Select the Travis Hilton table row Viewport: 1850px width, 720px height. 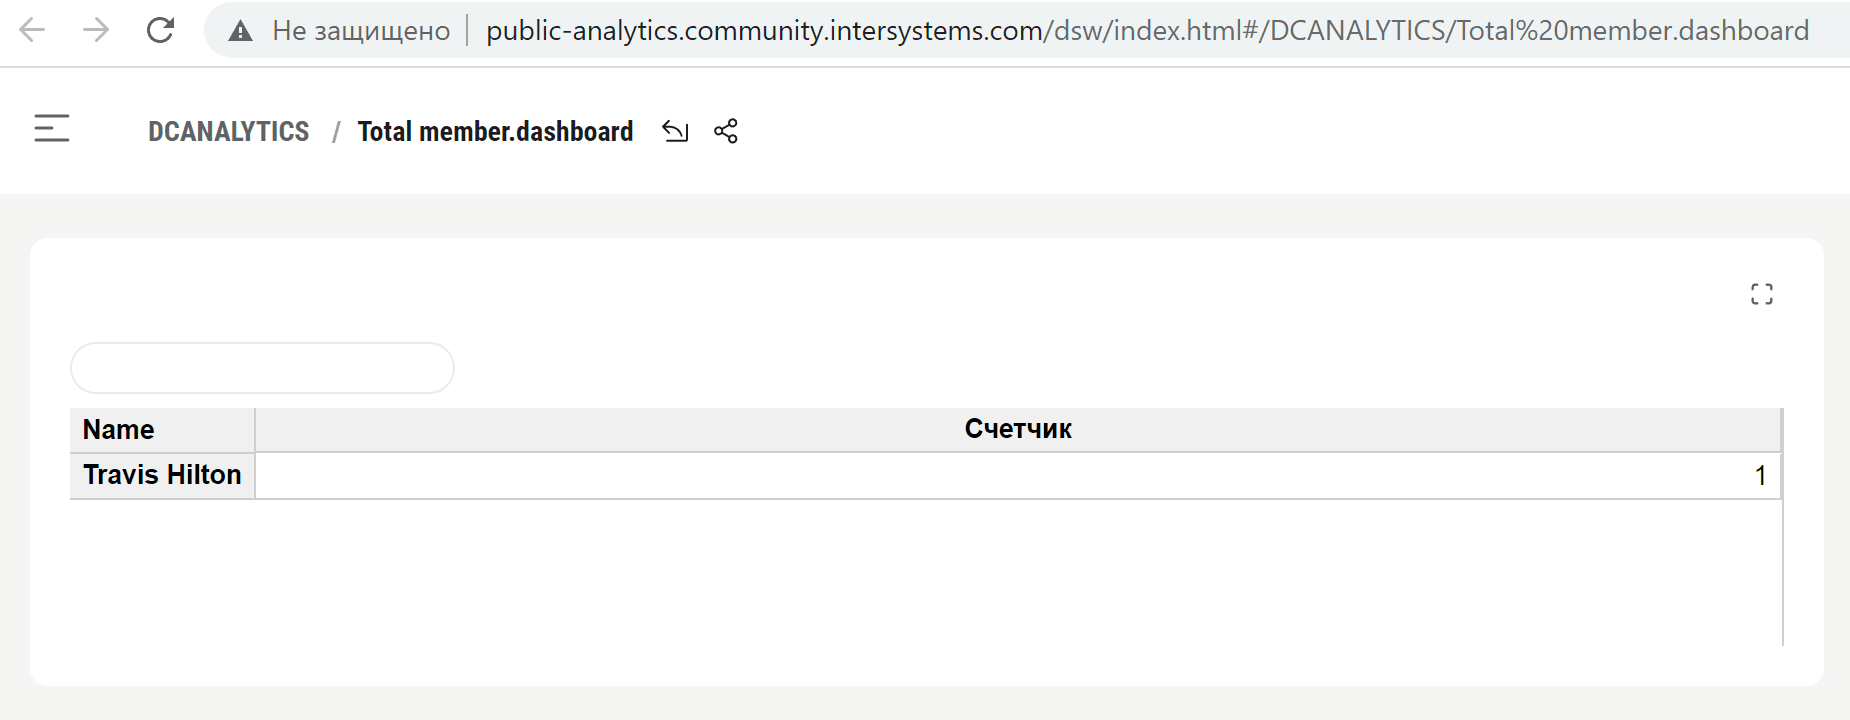pyautogui.click(x=161, y=475)
